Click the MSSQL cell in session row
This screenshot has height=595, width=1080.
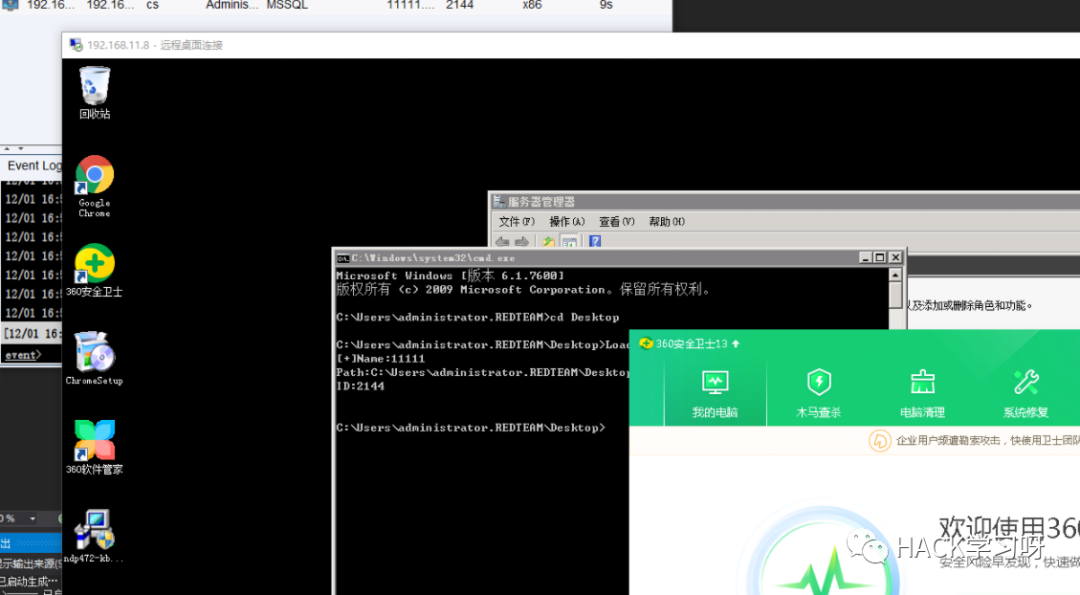pos(287,6)
